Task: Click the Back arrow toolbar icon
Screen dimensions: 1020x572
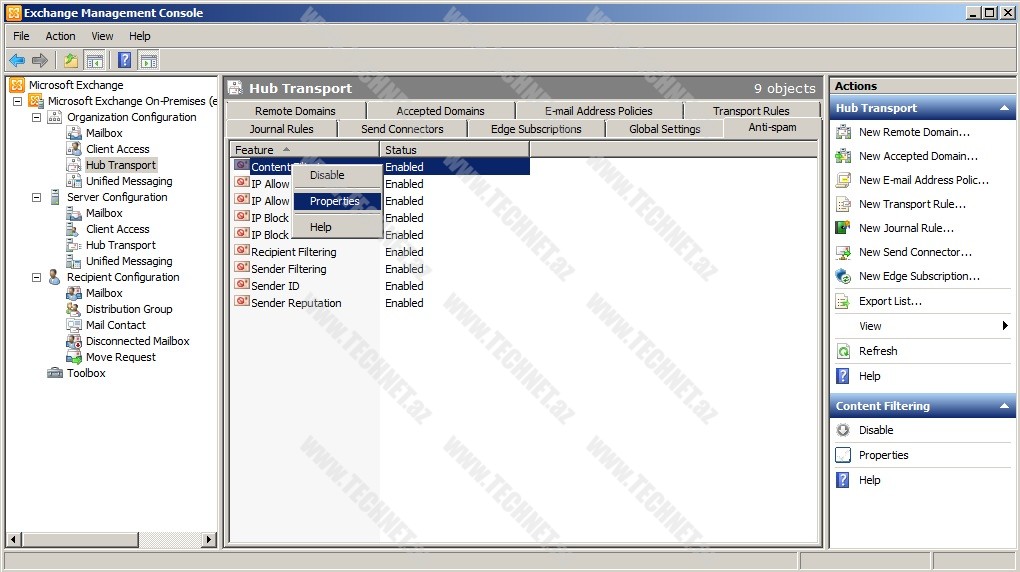Action: 17,60
